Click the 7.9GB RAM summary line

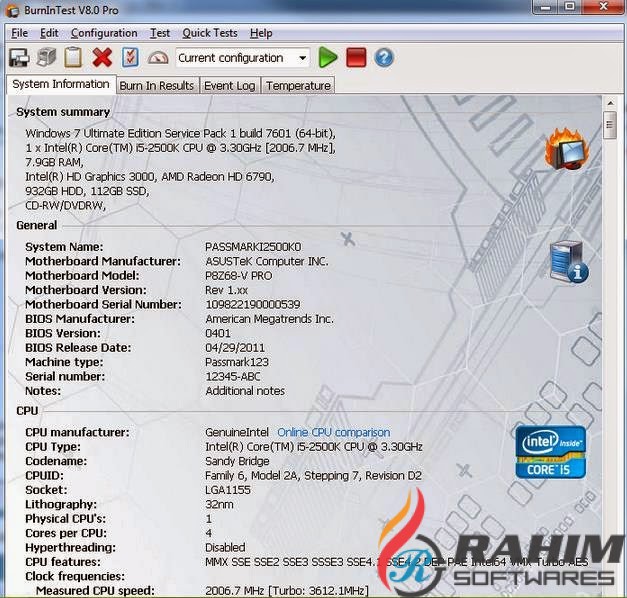(54, 162)
